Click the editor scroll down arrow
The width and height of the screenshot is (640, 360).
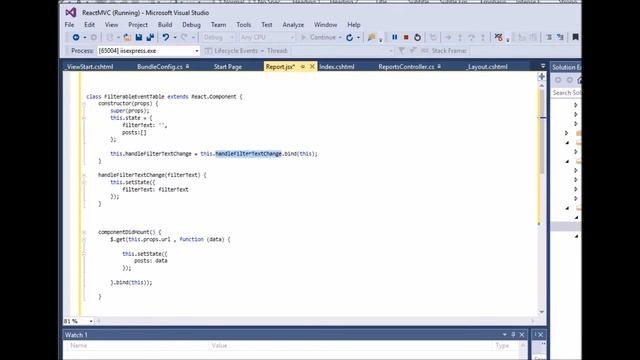click(542, 312)
